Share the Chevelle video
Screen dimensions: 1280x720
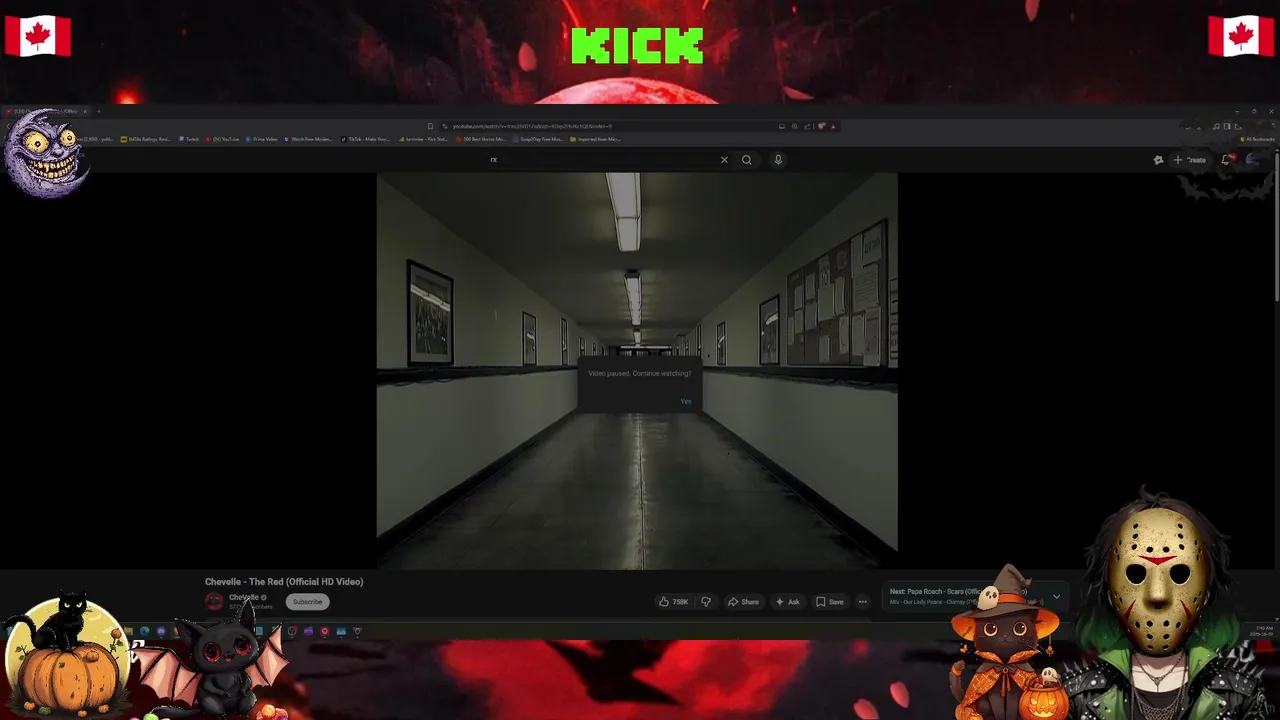tap(743, 602)
